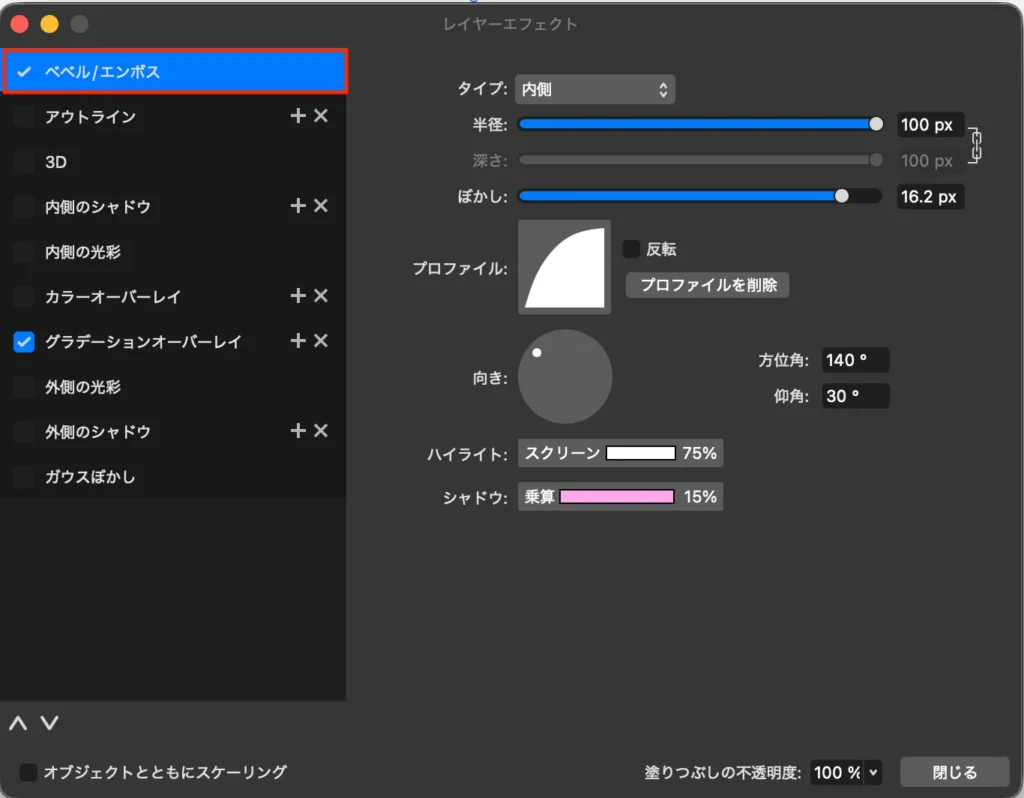This screenshot has width=1024, height=798.
Task: Click the down arrow below the effects list
Action: [50, 723]
